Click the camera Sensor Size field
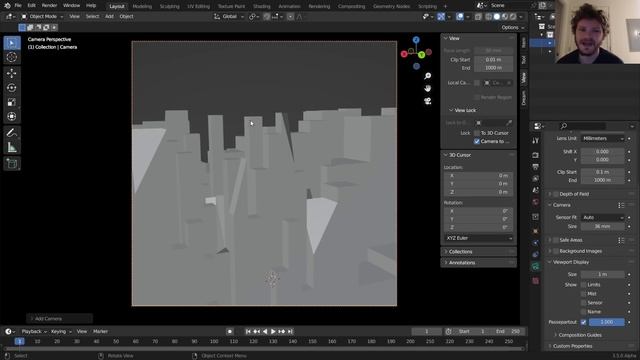This screenshot has height=360, width=640. click(603, 226)
